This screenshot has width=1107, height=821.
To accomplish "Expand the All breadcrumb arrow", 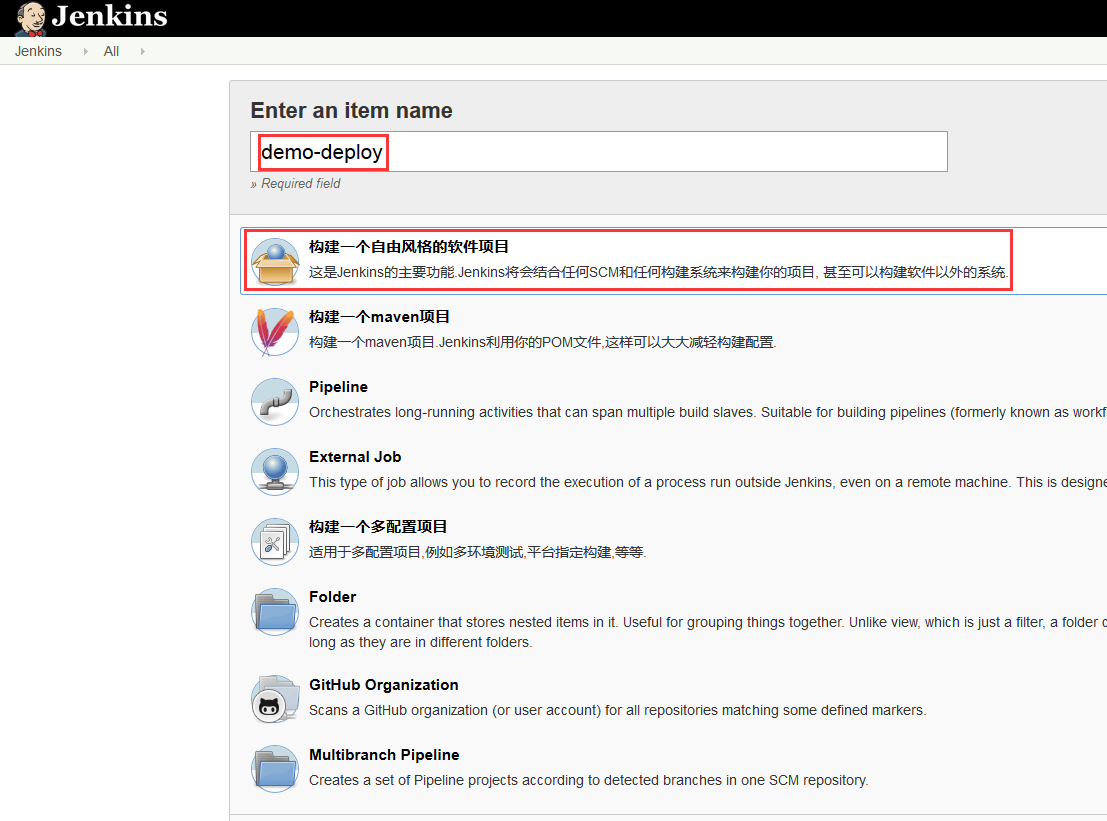I will (143, 52).
